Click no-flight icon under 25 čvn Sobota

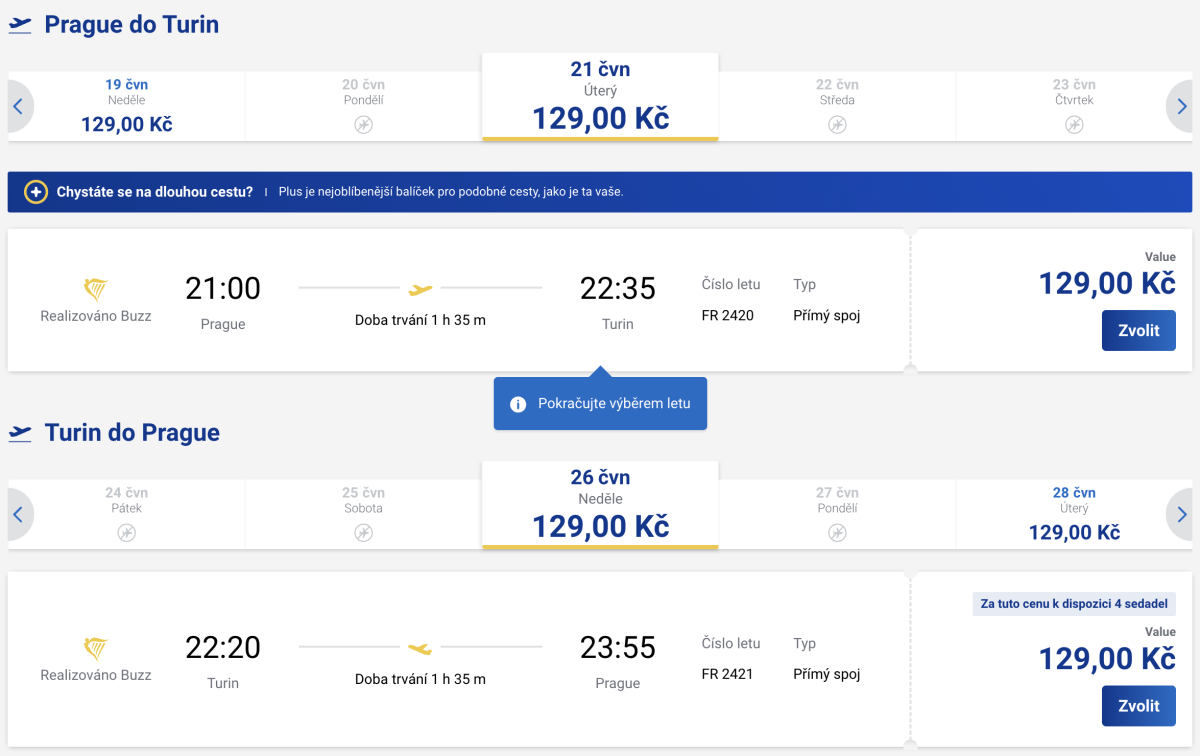[363, 533]
